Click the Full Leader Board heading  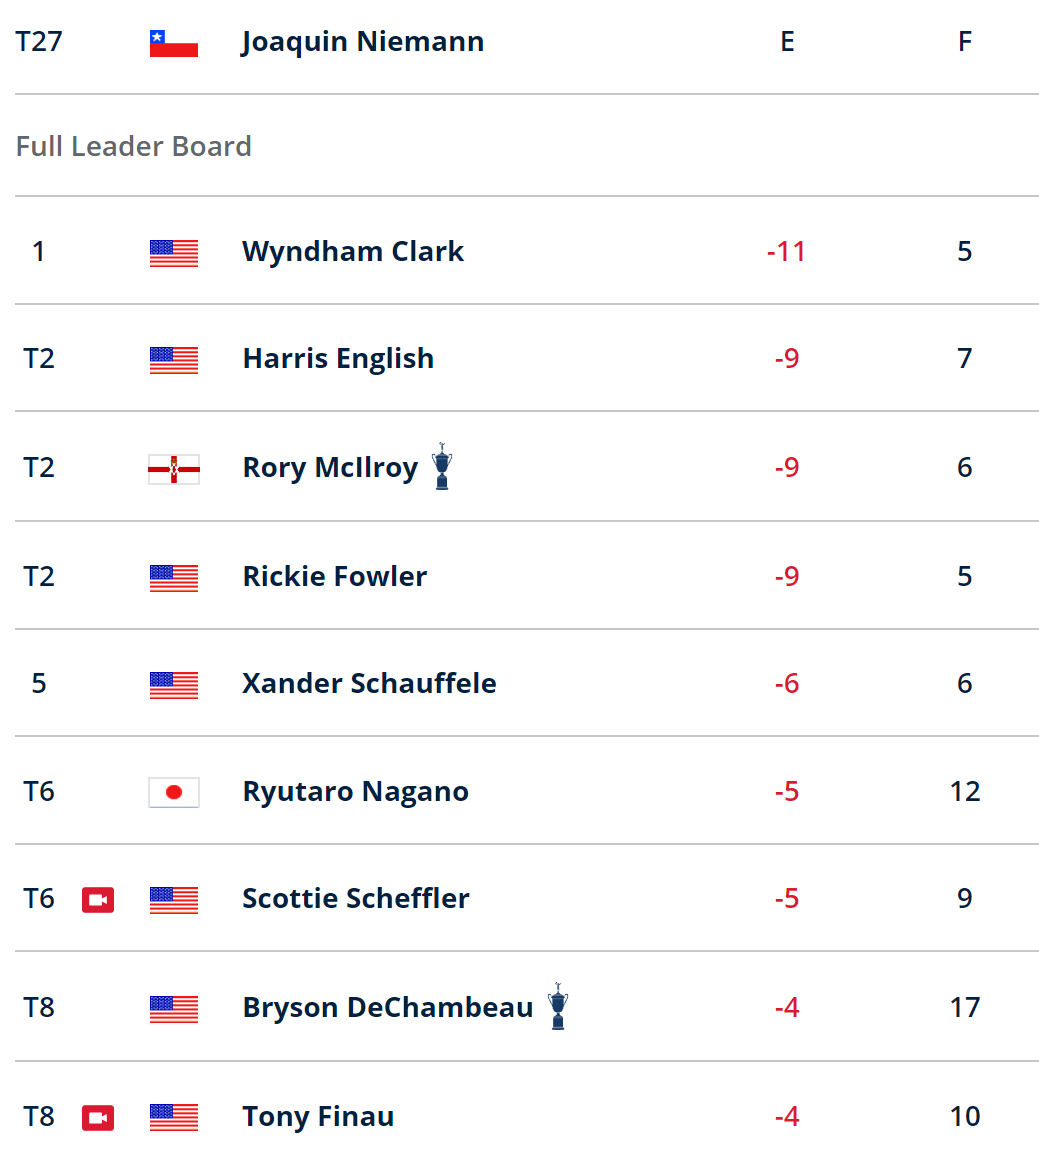coord(134,146)
